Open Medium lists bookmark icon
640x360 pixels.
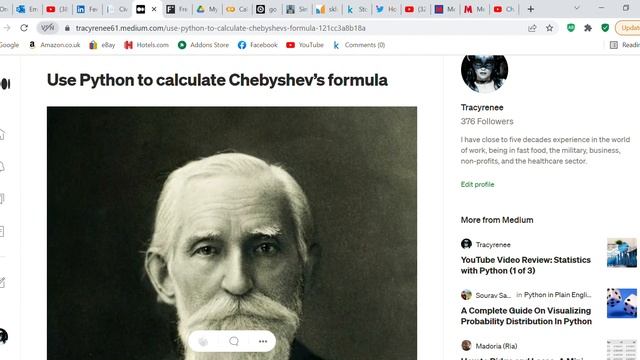(2, 199)
